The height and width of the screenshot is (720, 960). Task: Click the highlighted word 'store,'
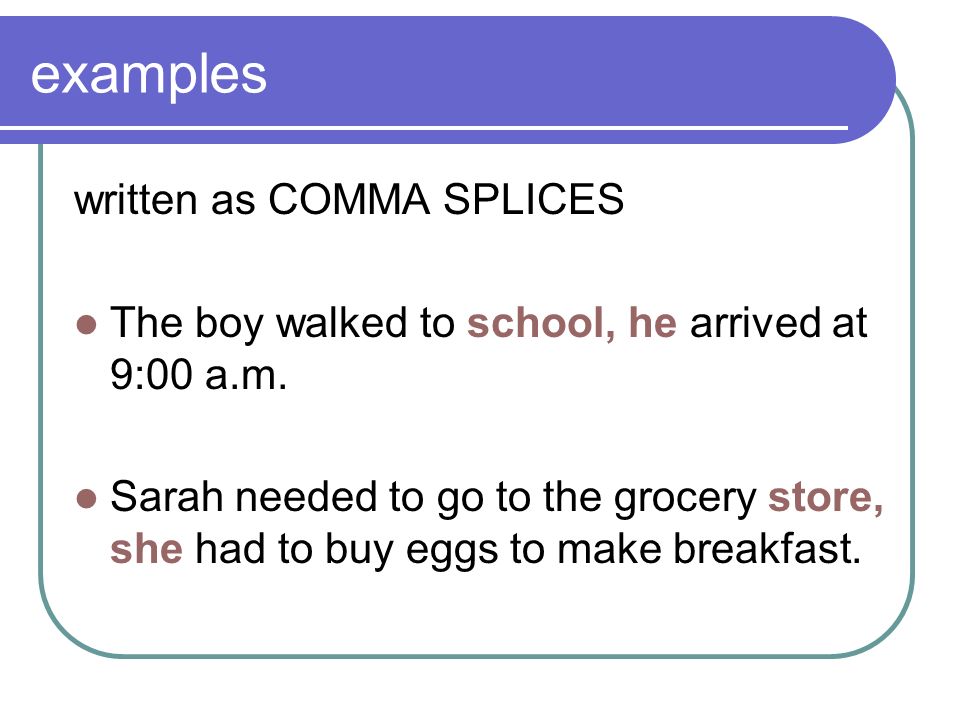[825, 497]
